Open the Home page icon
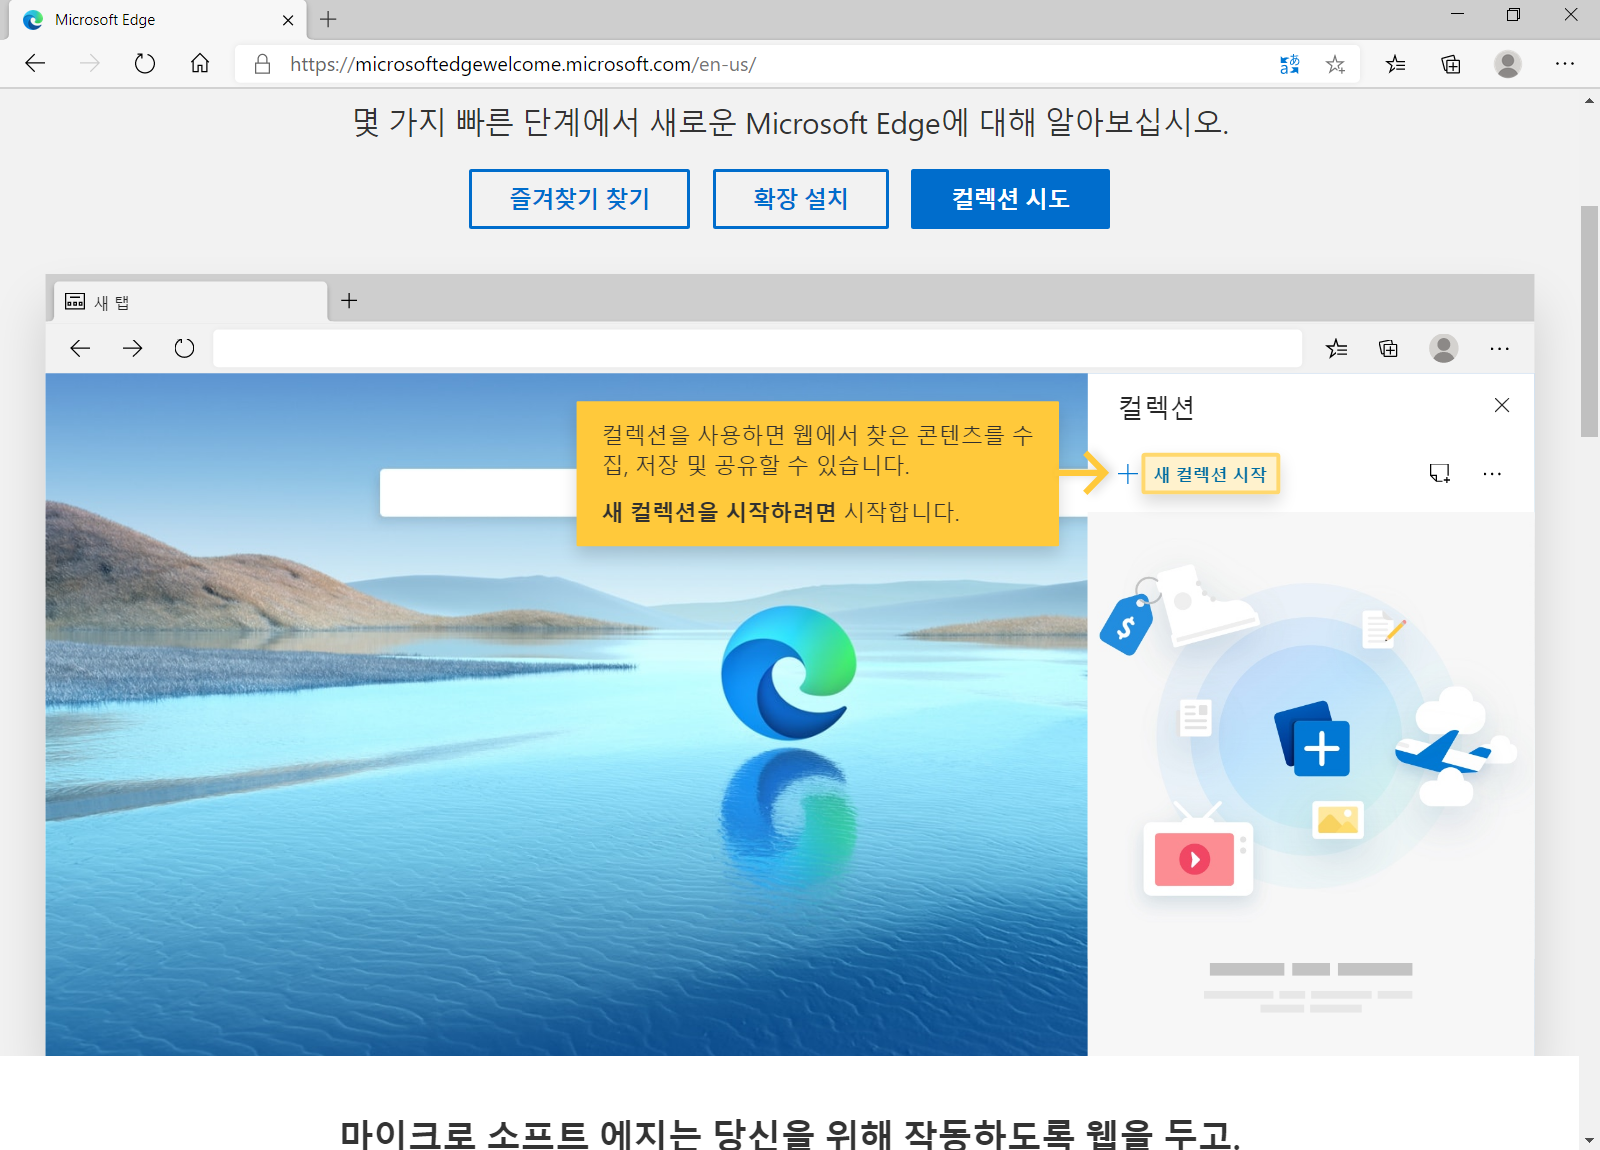This screenshot has height=1150, width=1600. point(200,64)
